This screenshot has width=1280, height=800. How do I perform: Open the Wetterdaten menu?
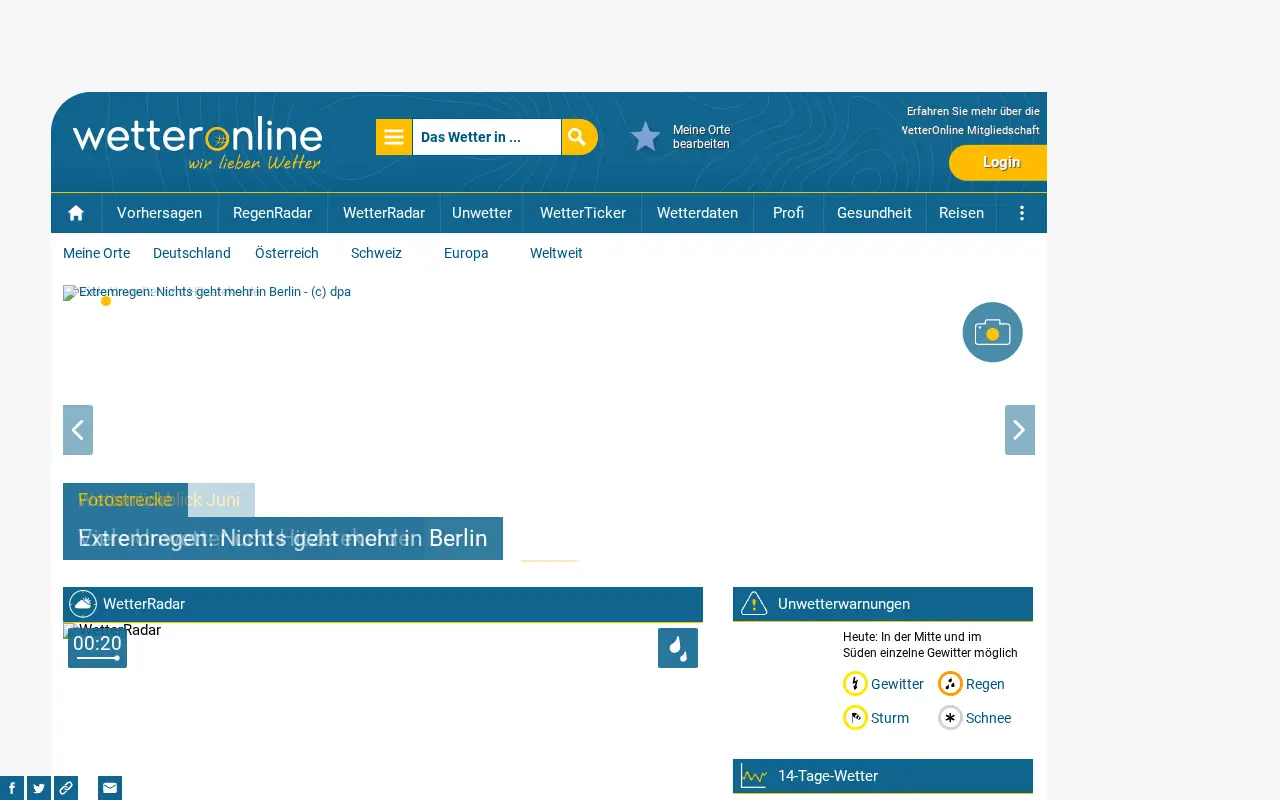pos(697,213)
